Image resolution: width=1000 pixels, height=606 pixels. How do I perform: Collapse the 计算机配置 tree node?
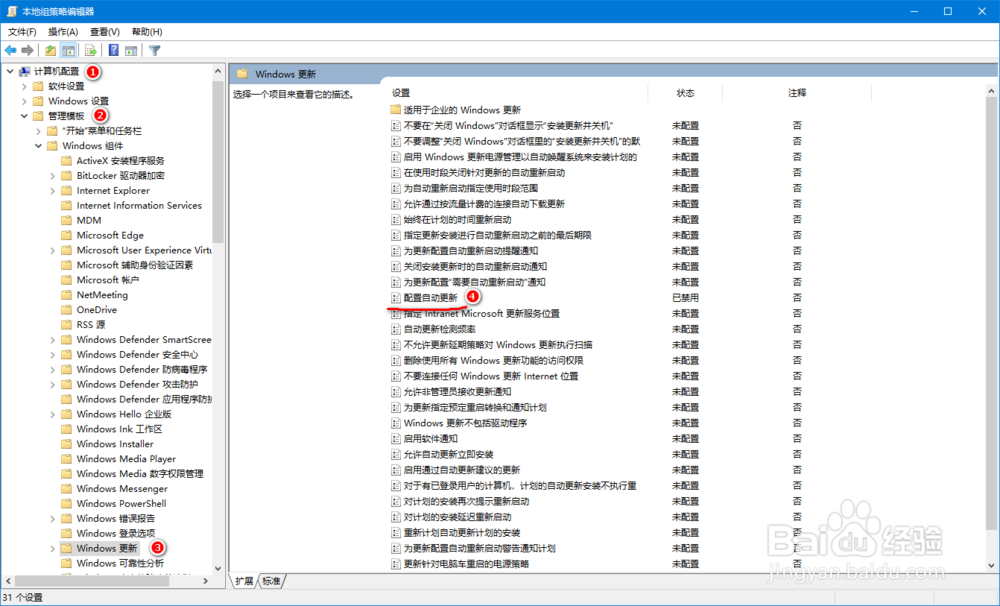[x=10, y=71]
